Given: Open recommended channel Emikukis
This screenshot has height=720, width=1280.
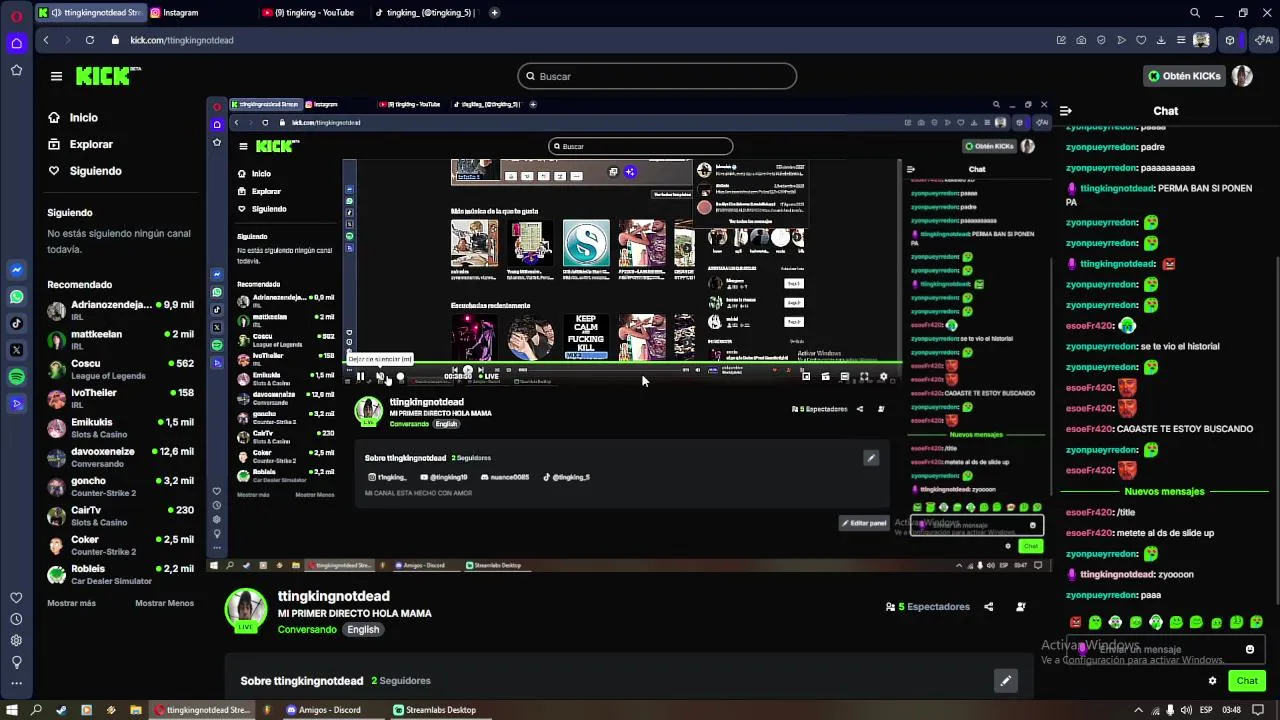Looking at the screenshot, I should 121,427.
